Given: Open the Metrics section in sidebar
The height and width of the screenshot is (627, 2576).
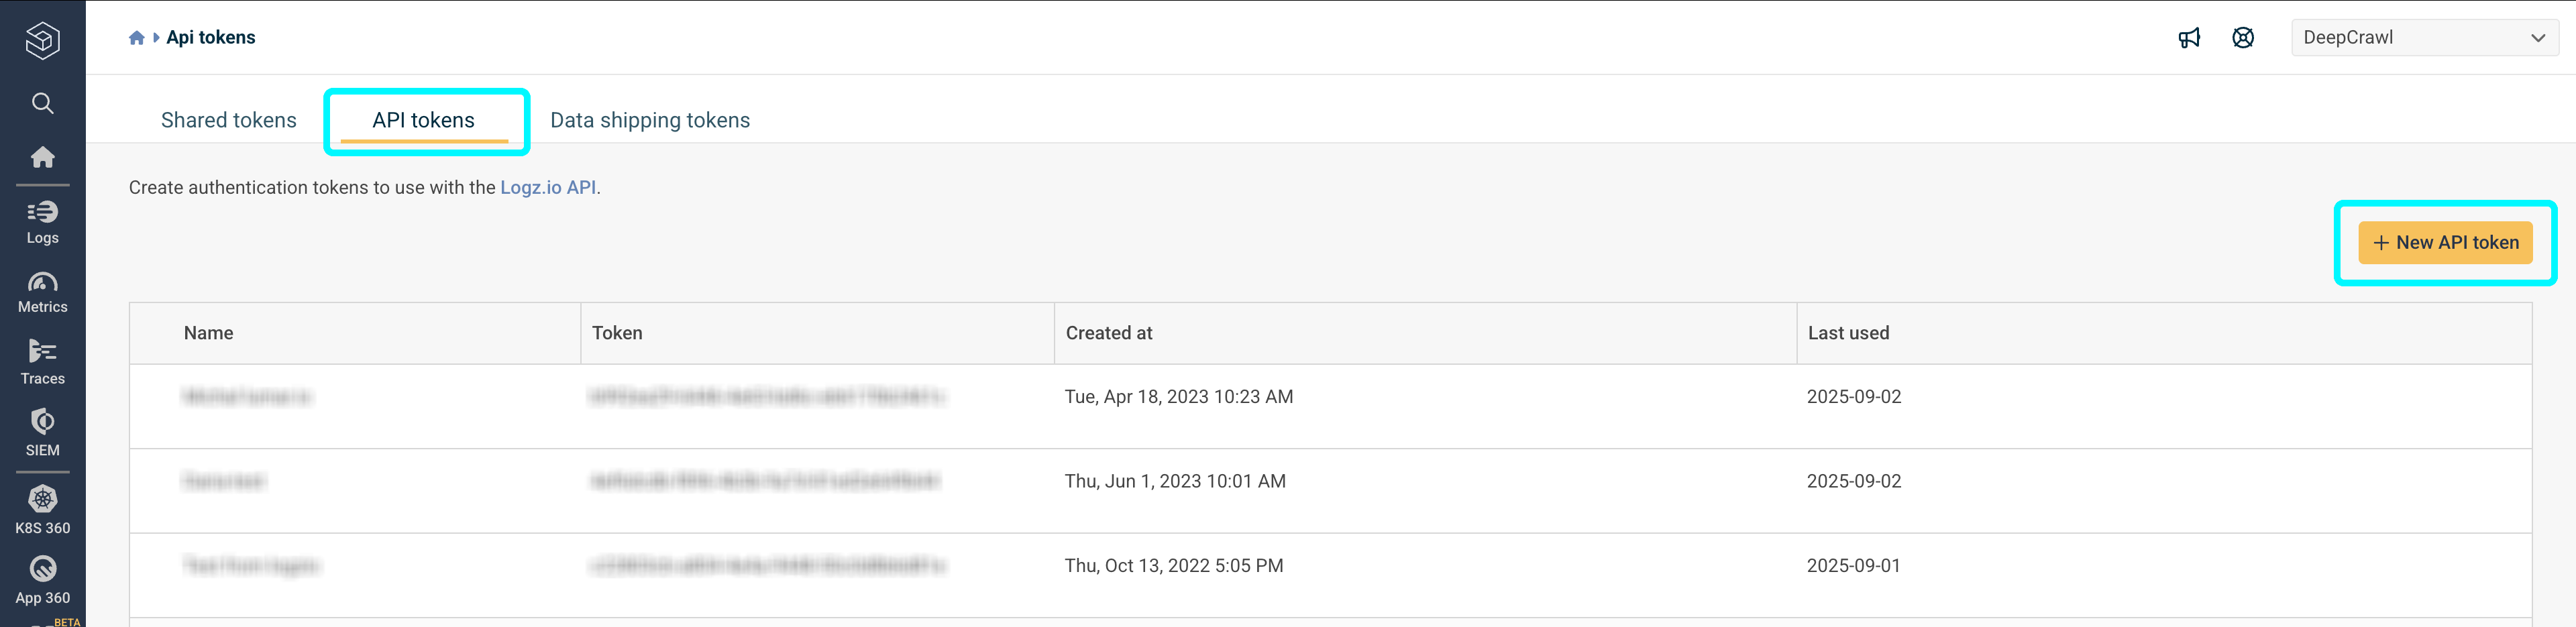Looking at the screenshot, I should pos(42,290).
